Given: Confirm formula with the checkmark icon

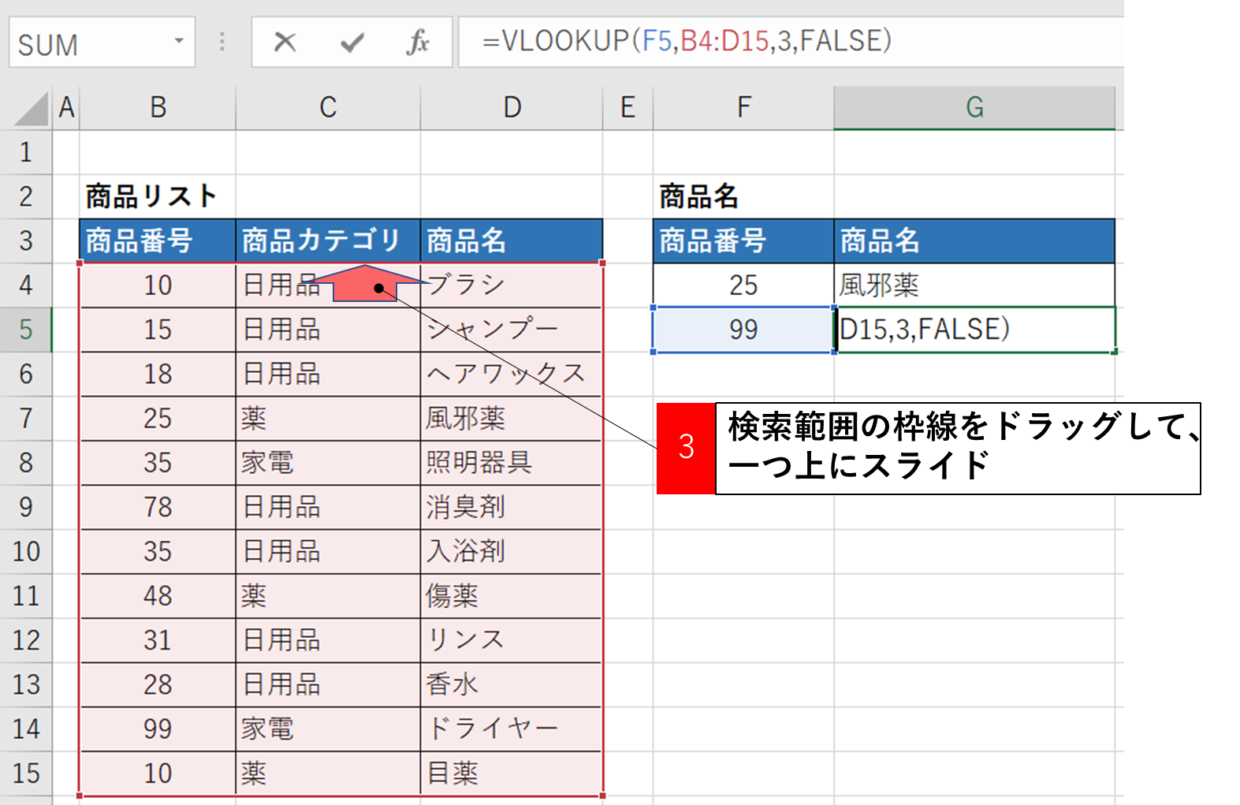Looking at the screenshot, I should pyautogui.click(x=352, y=43).
